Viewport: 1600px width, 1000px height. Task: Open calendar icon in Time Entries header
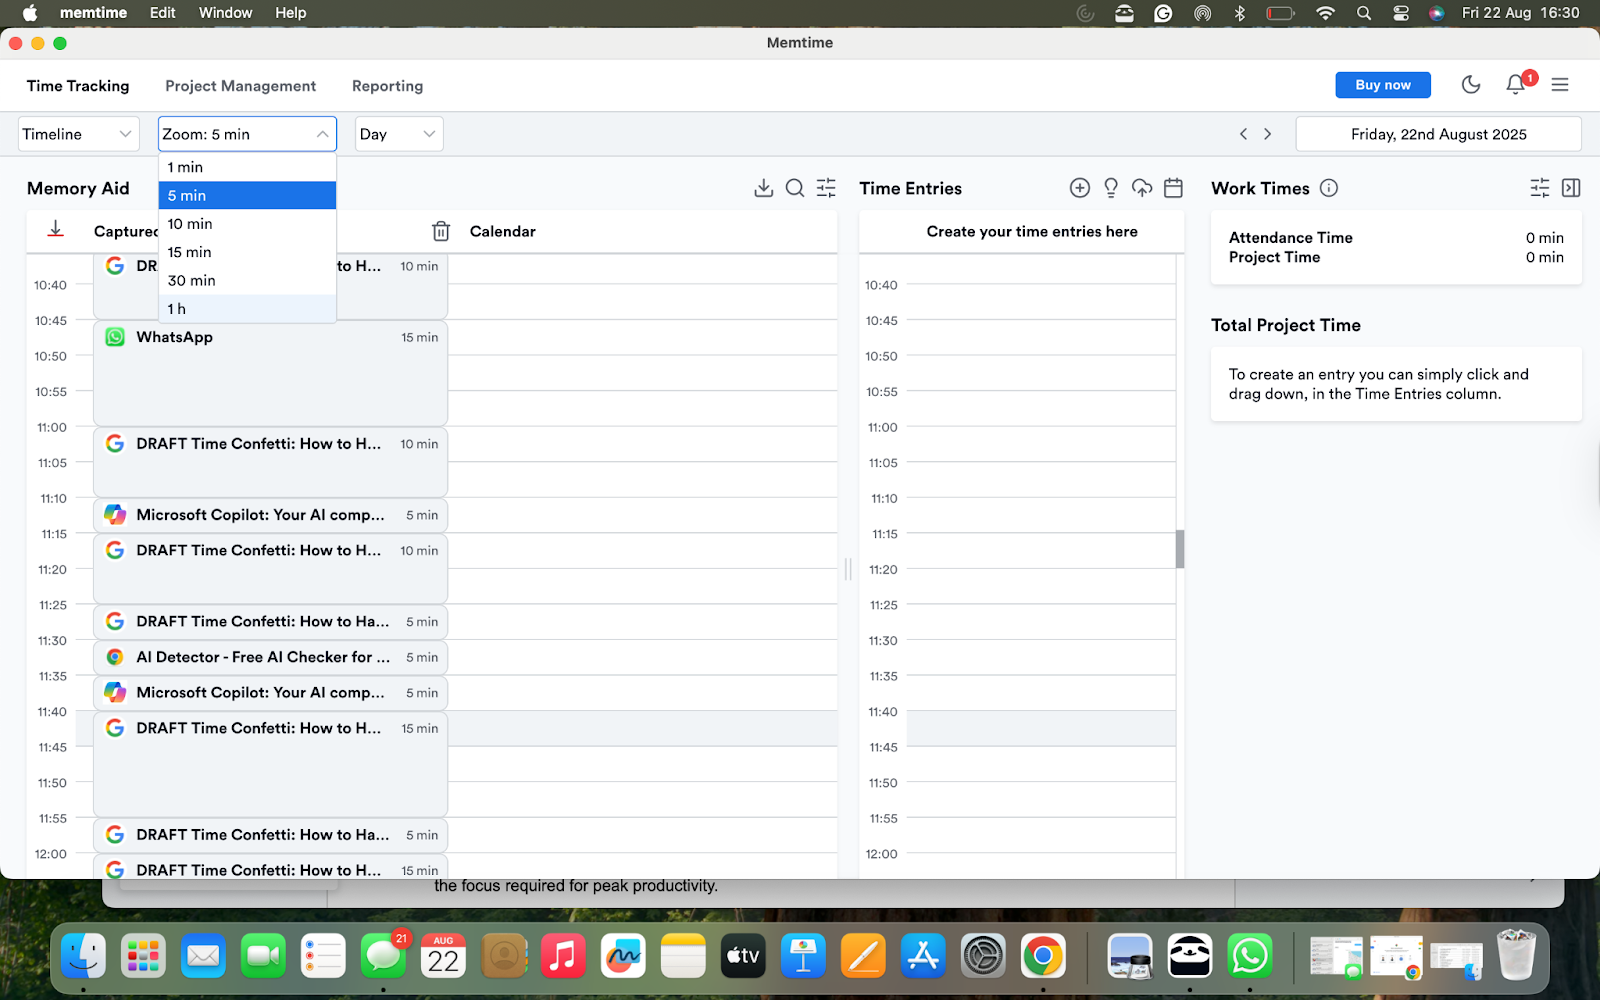tap(1174, 188)
